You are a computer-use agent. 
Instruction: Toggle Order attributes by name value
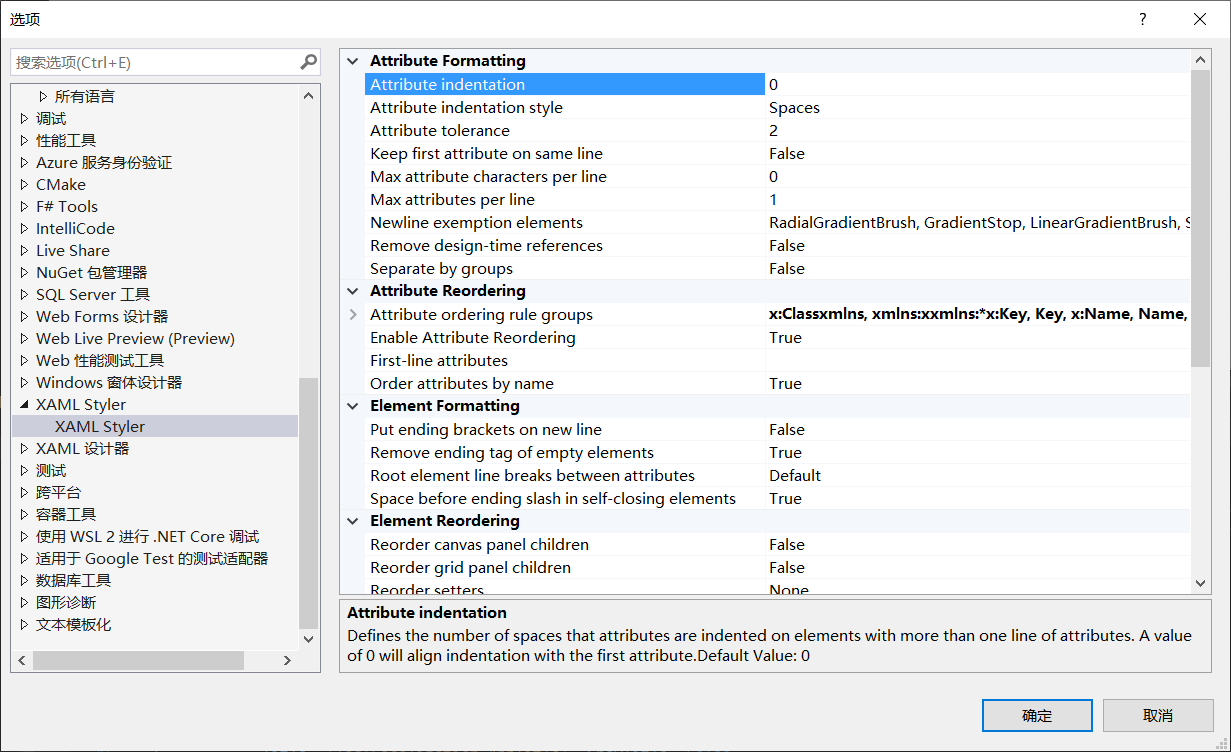point(978,384)
